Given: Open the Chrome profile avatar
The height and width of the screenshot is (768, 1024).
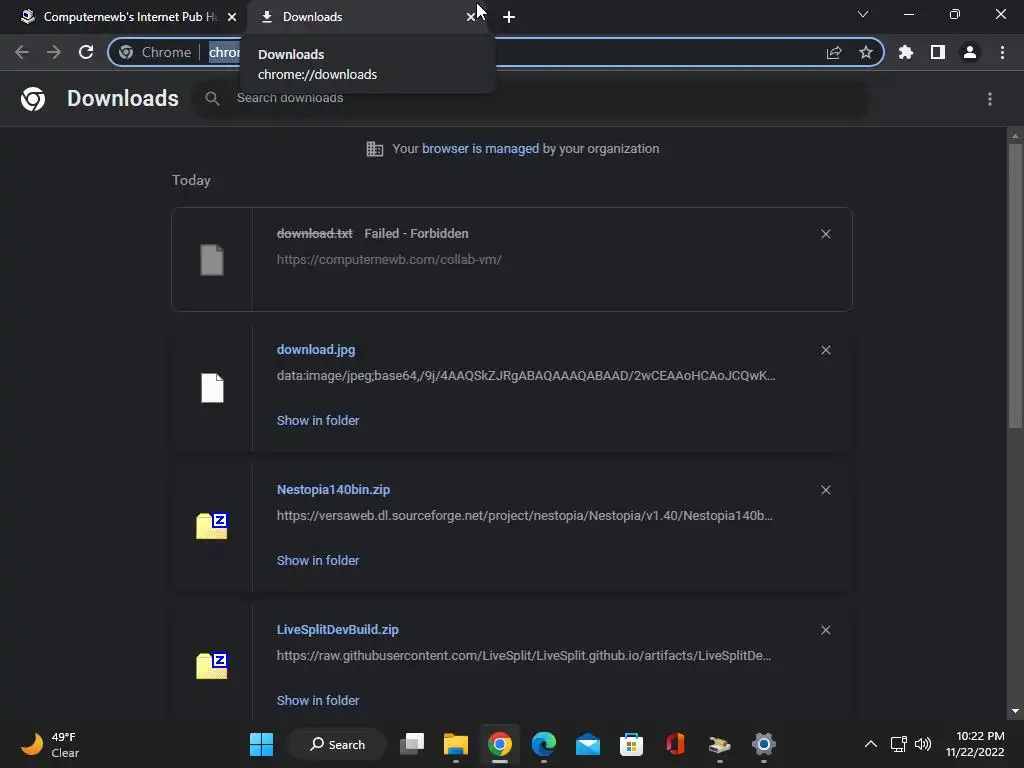Looking at the screenshot, I should point(970,52).
